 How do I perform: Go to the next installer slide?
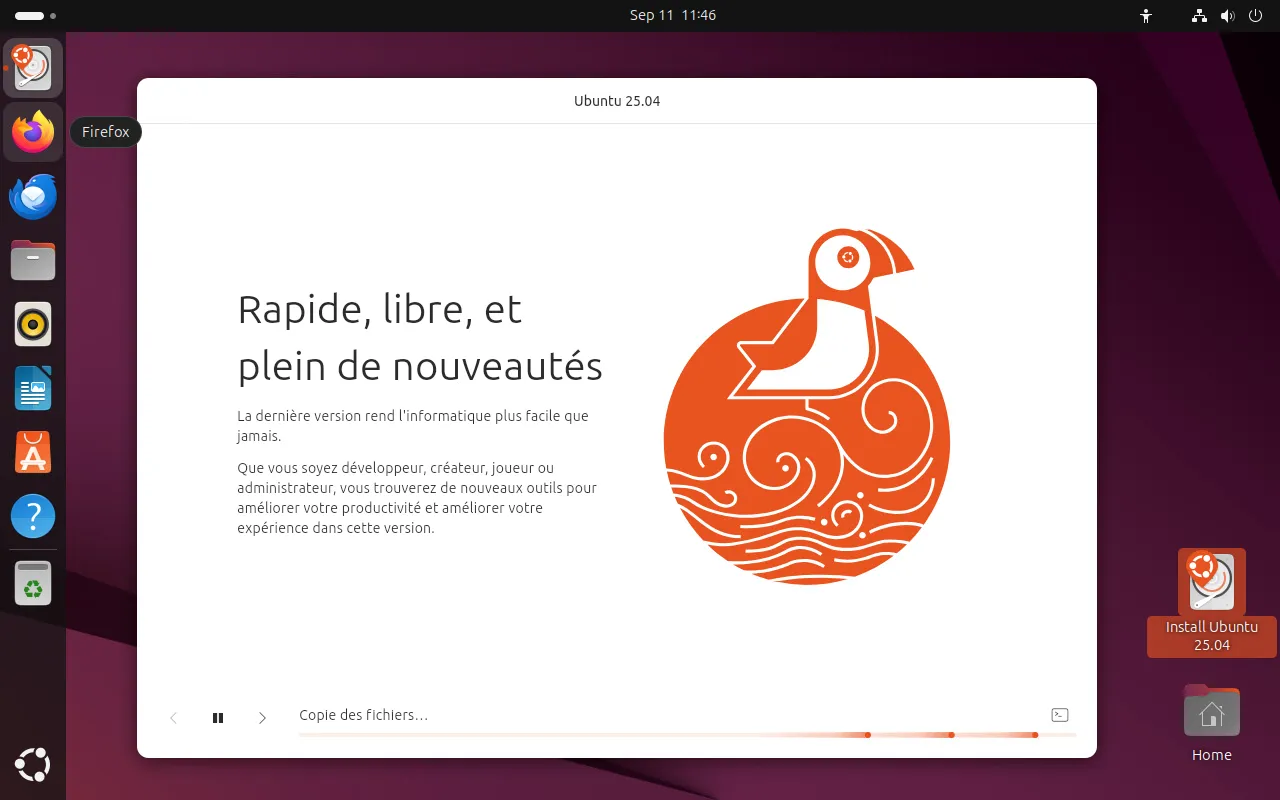262,718
